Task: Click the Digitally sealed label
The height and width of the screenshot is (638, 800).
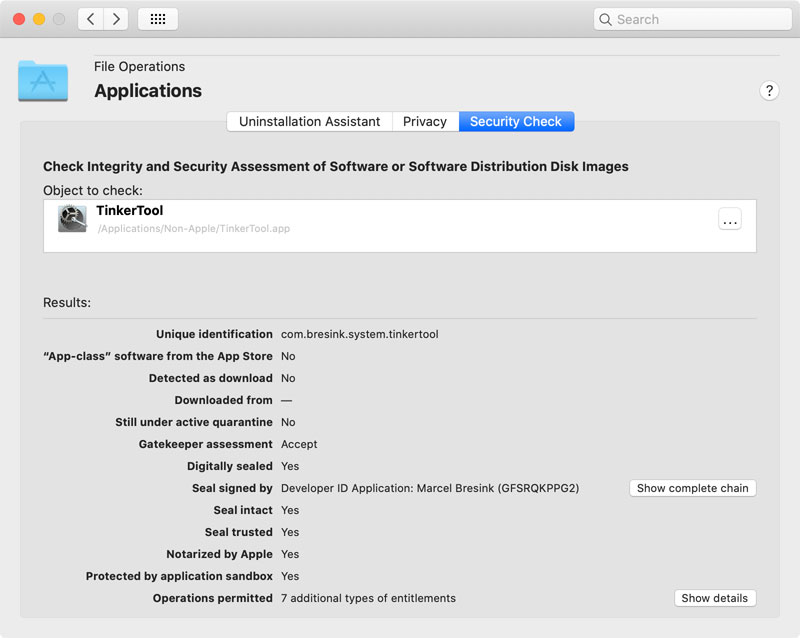Action: tap(230, 466)
